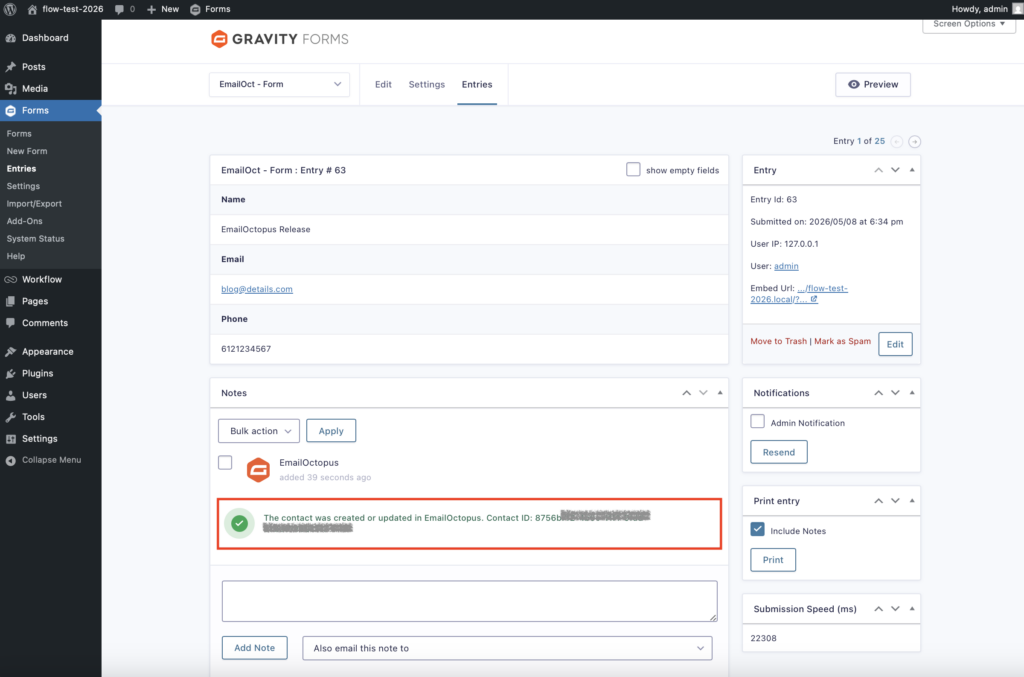Open the Also email this note to dropdown
This screenshot has height=677, width=1024.
coord(507,648)
